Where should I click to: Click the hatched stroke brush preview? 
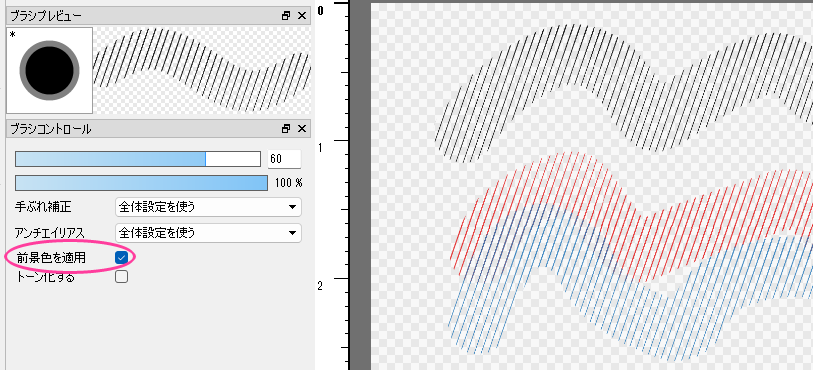tap(202, 70)
